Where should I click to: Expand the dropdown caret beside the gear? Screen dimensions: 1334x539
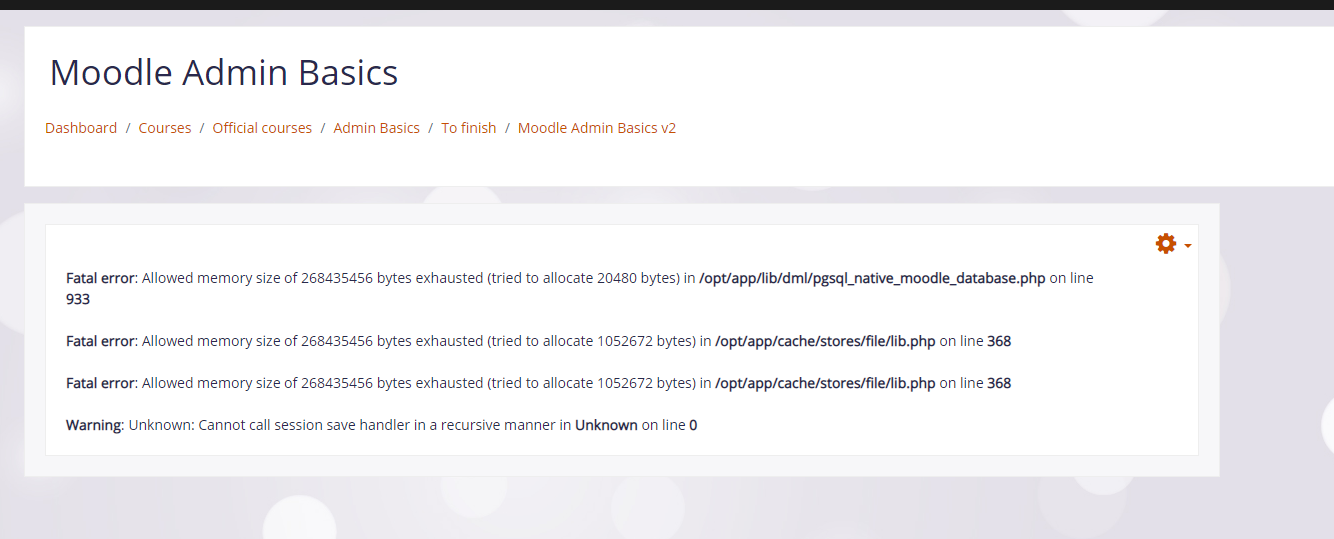click(x=1187, y=246)
